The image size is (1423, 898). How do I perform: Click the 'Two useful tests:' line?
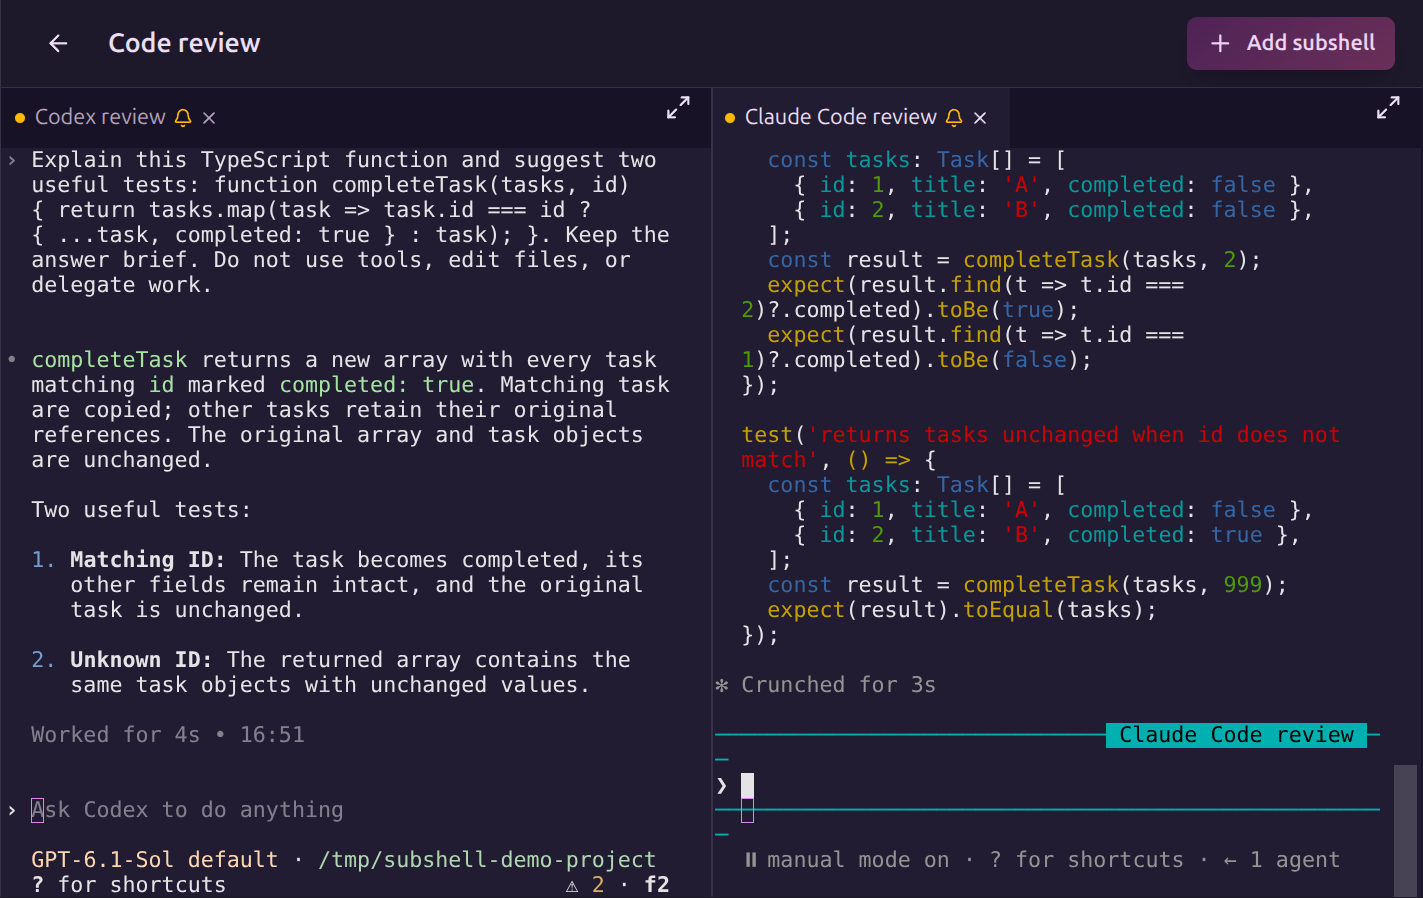(141, 510)
